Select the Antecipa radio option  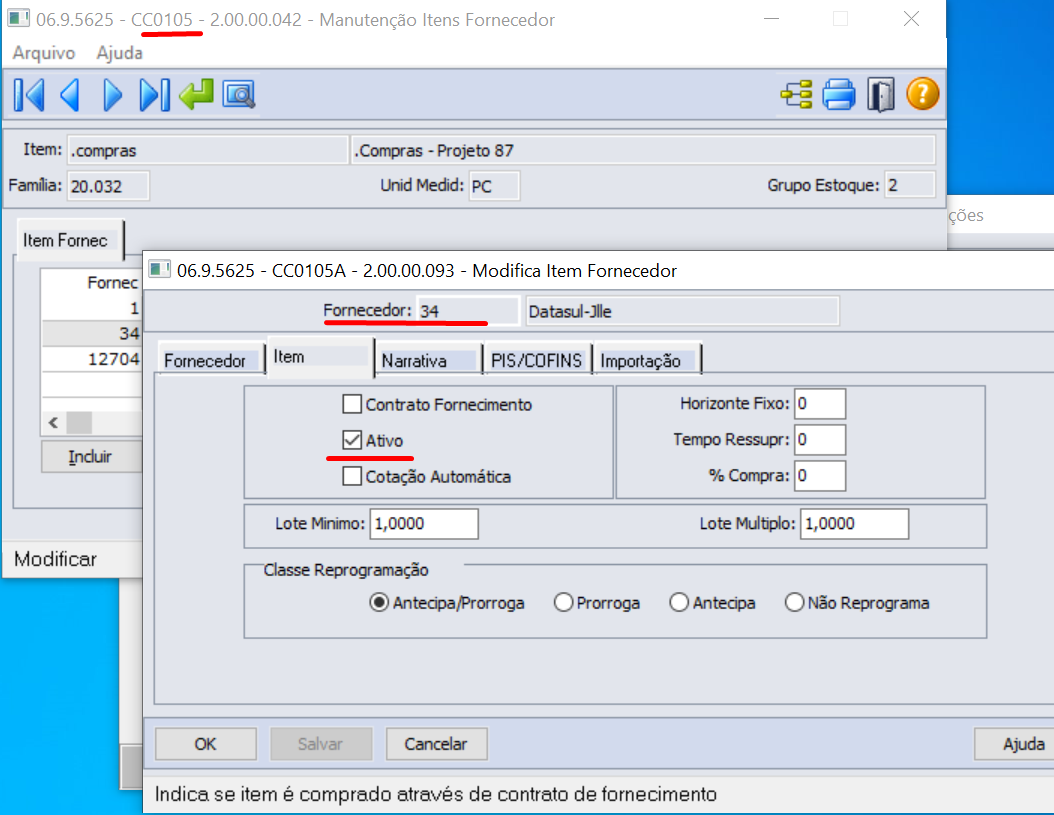point(679,603)
